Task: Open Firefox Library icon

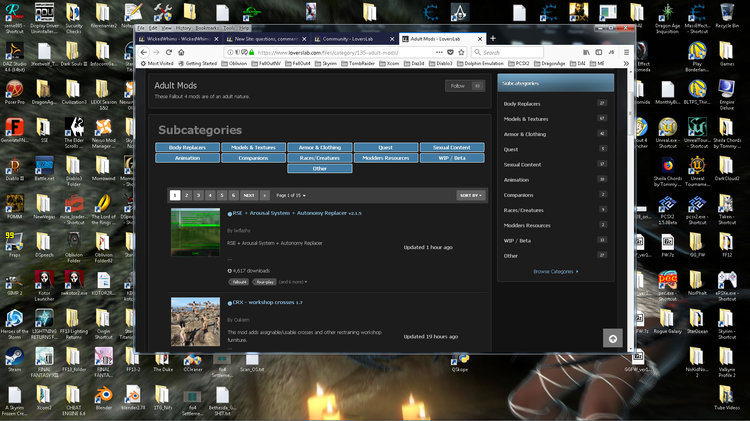Action: (x=586, y=52)
